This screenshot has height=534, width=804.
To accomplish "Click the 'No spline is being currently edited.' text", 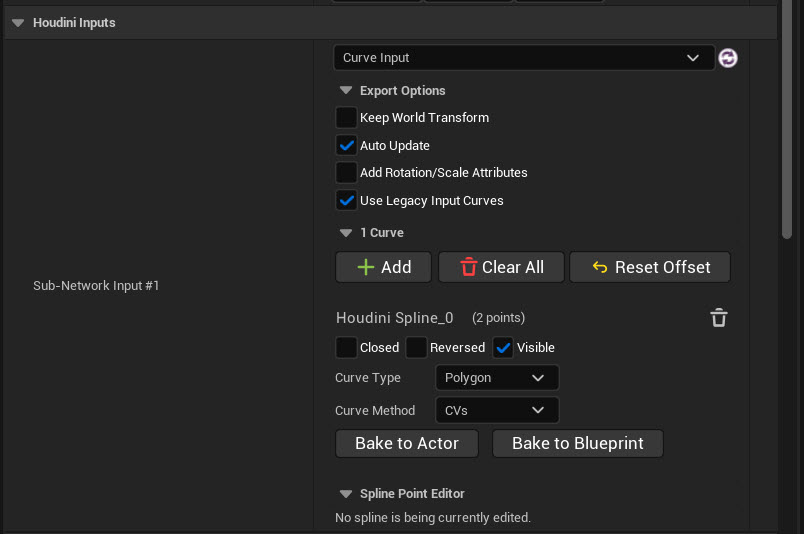I will 433,518.
